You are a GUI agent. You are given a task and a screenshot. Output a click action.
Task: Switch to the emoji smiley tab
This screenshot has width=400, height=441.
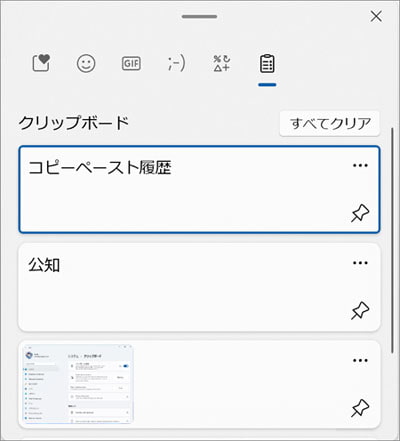(x=86, y=63)
